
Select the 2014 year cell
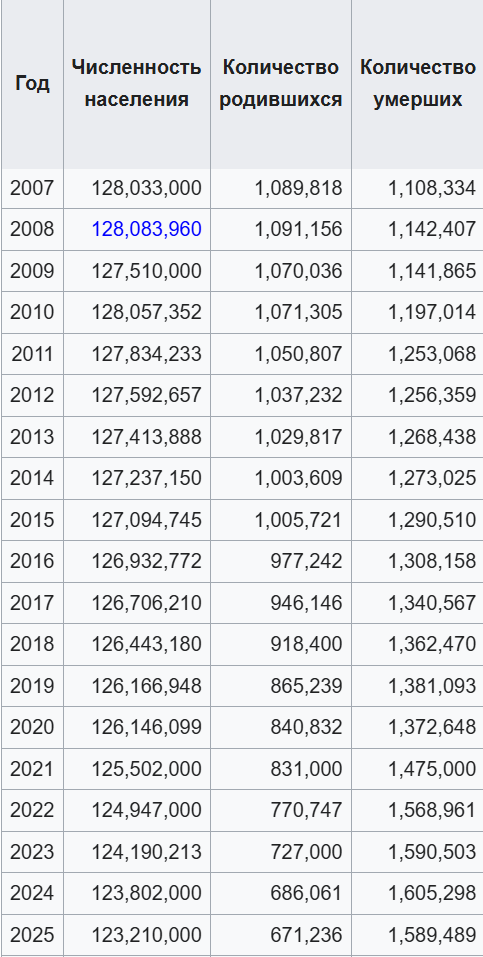tap(32, 478)
